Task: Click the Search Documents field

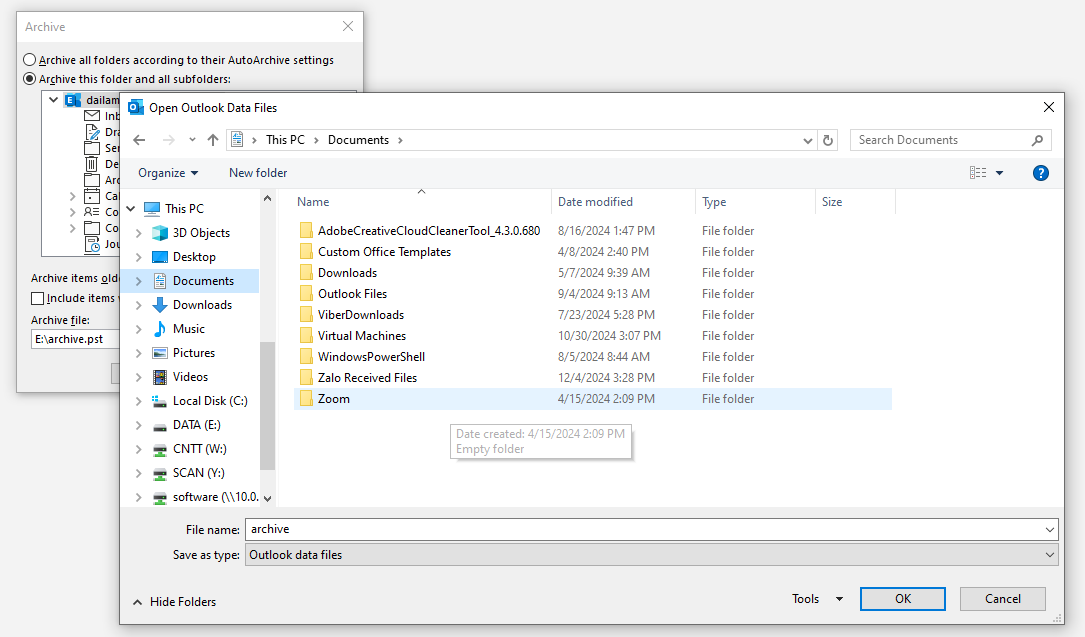Action: click(940, 140)
